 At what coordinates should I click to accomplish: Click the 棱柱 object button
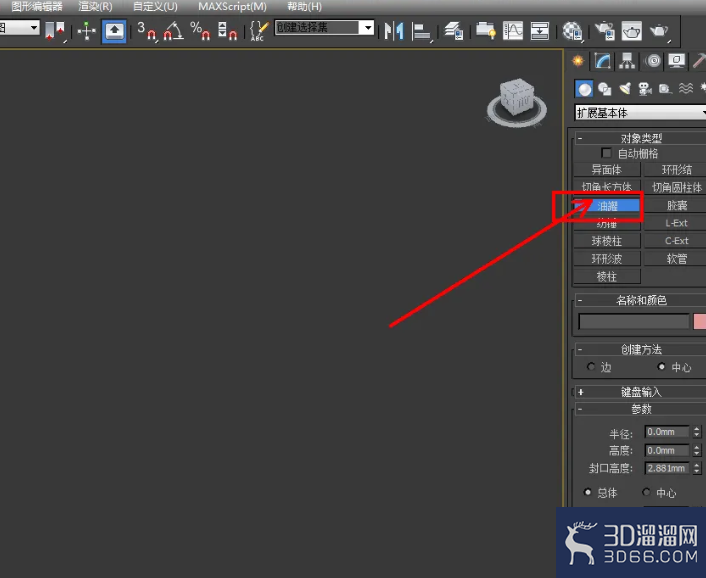click(606, 276)
